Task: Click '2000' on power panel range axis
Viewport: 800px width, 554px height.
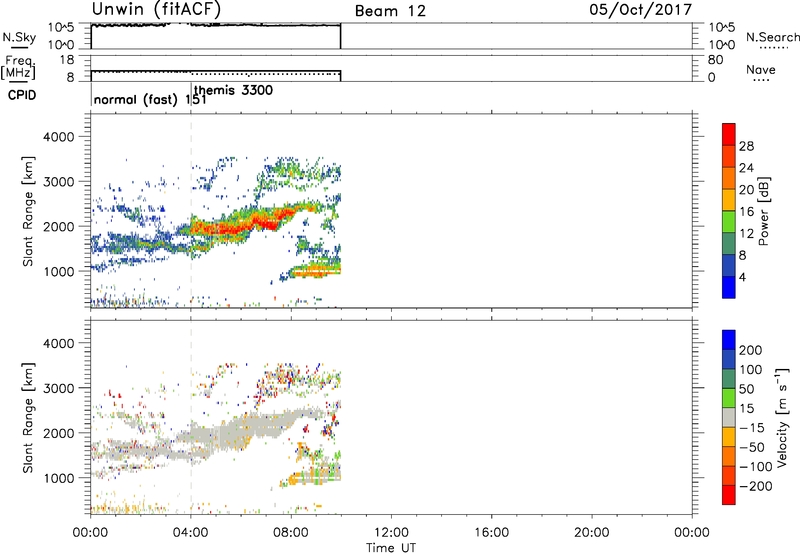Action: click(x=59, y=226)
